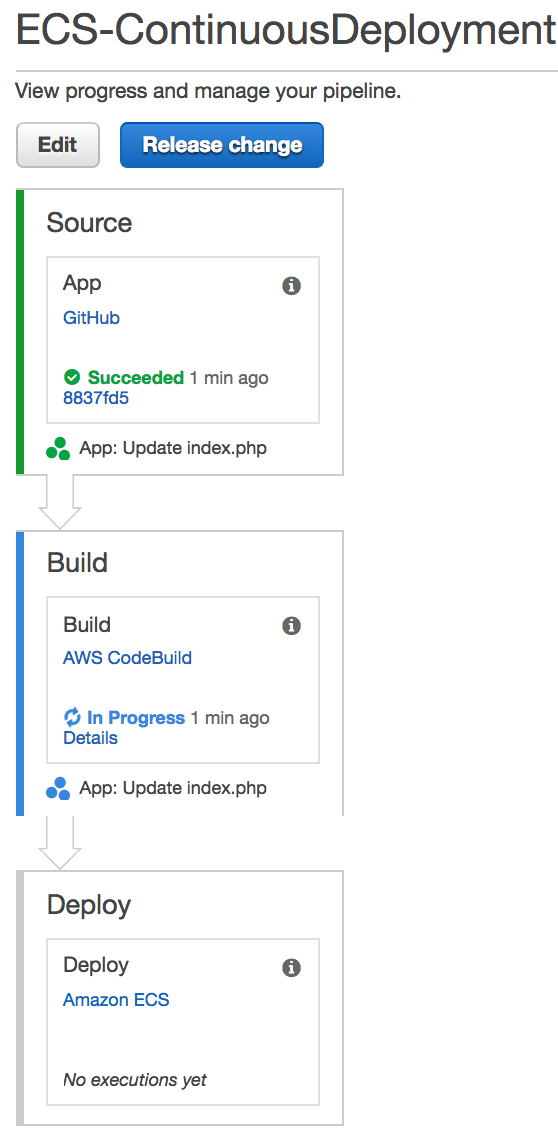The height and width of the screenshot is (1142, 558).
Task: Click the Edit button
Action: click(58, 144)
